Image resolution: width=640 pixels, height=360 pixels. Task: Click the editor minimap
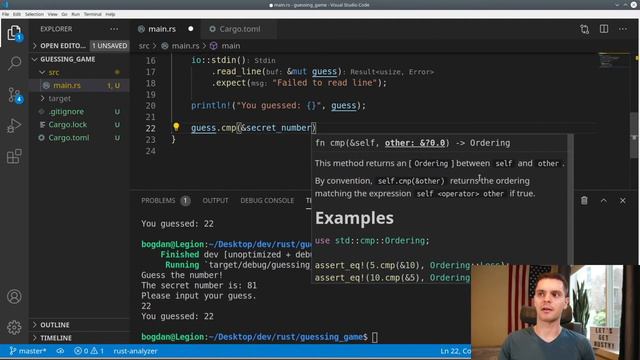pyautogui.click(x=613, y=60)
